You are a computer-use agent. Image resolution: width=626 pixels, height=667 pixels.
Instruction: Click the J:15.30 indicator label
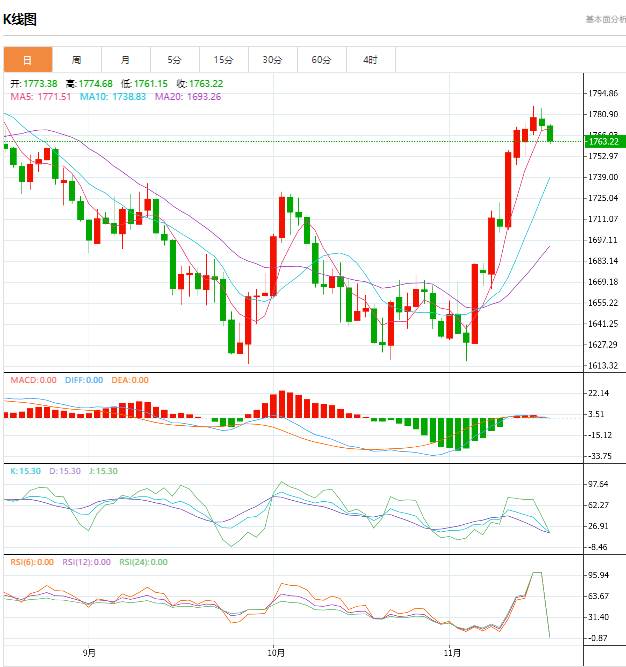[103, 471]
